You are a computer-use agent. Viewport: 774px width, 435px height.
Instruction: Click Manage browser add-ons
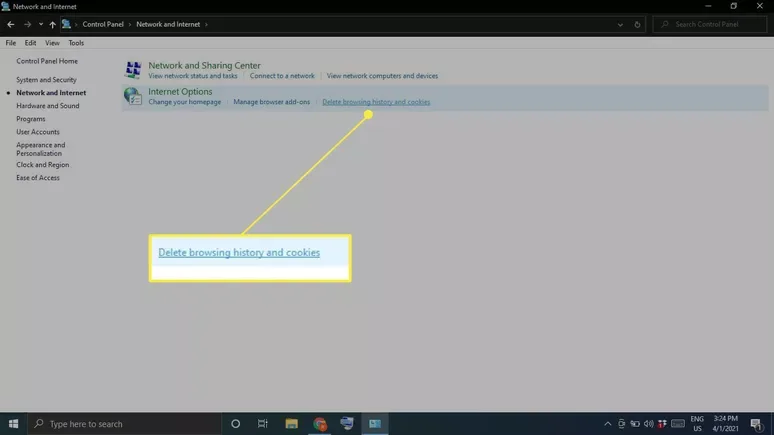[x=271, y=102]
